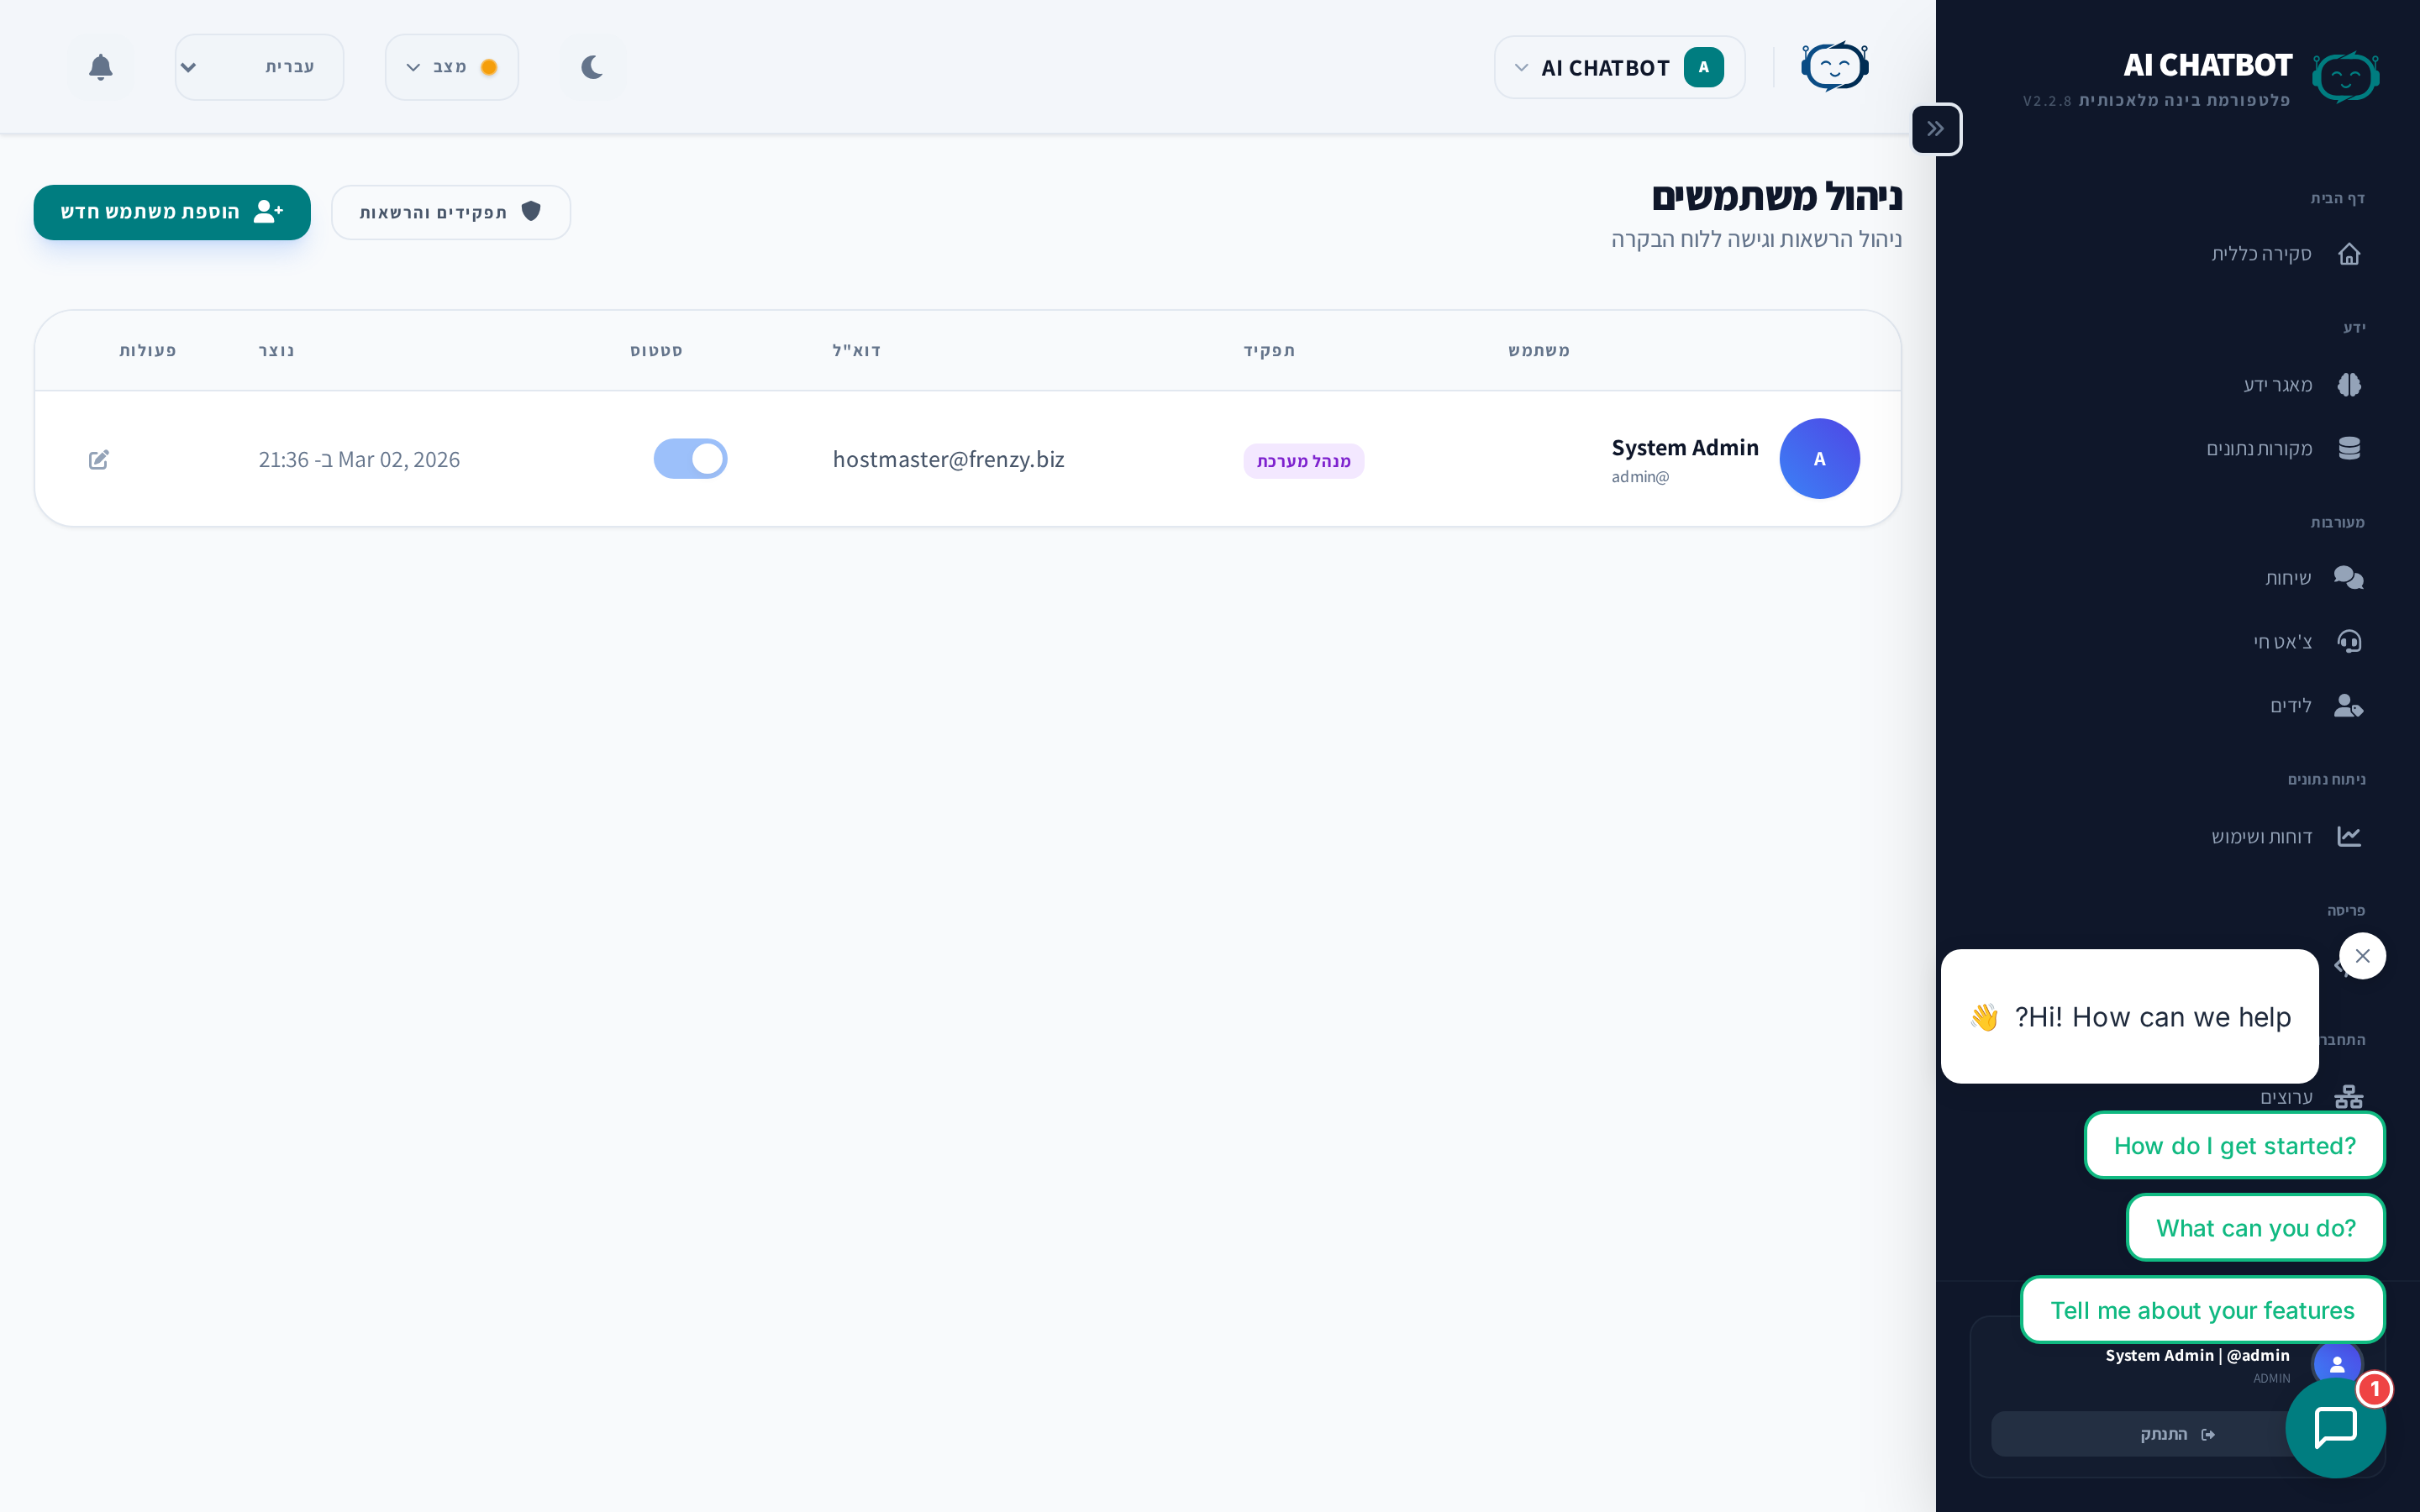The height and width of the screenshot is (1512, 2420).
Task: Collapse the sidebar with double chevron
Action: [1936, 129]
